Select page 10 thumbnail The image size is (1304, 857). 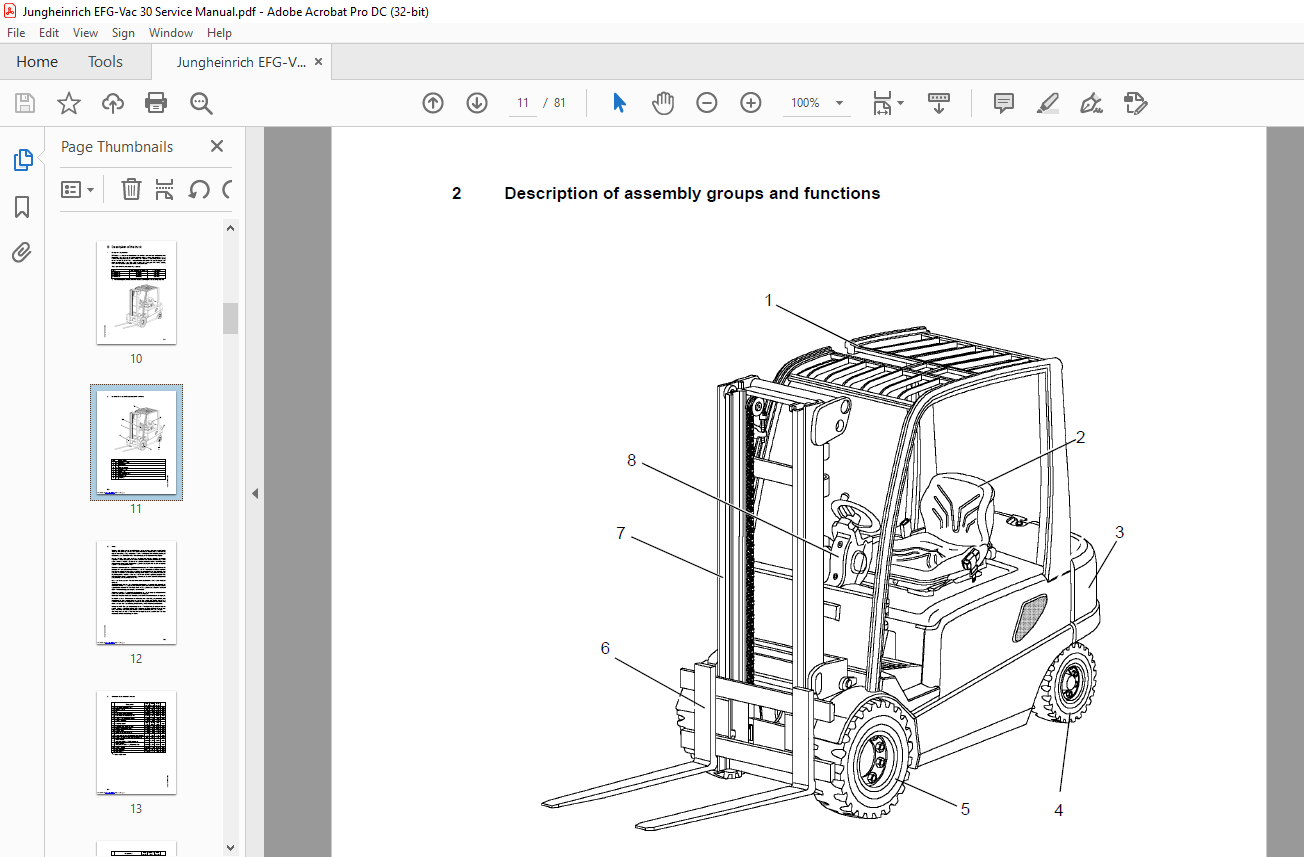pyautogui.click(x=136, y=292)
